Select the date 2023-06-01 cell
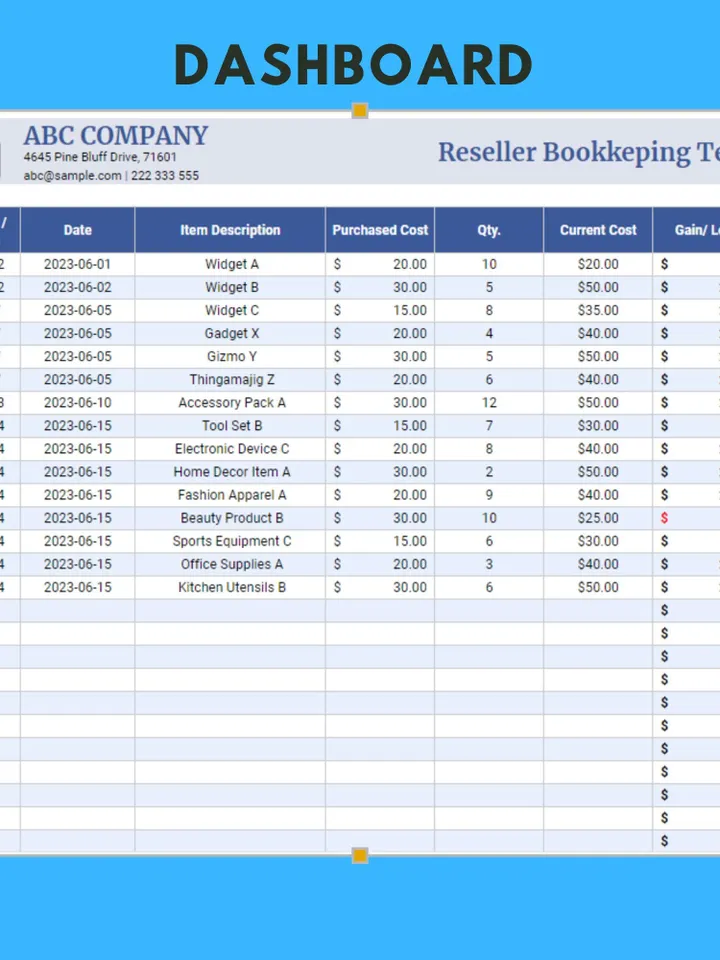720x960 pixels. pos(78,264)
